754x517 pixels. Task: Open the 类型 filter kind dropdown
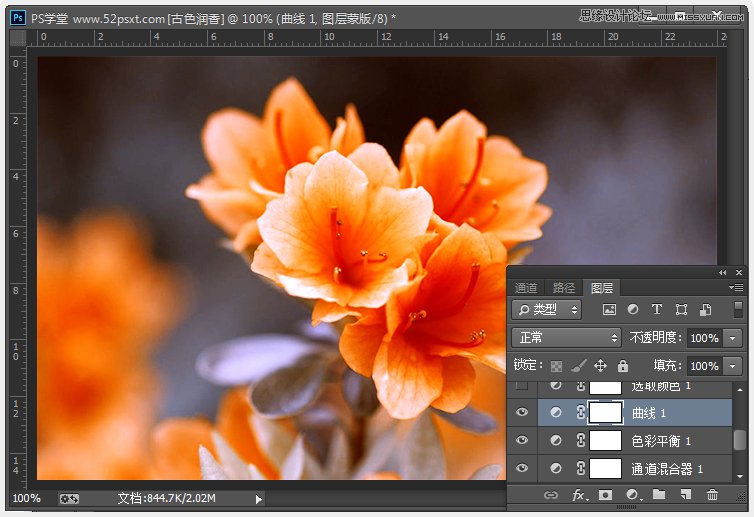pos(547,310)
